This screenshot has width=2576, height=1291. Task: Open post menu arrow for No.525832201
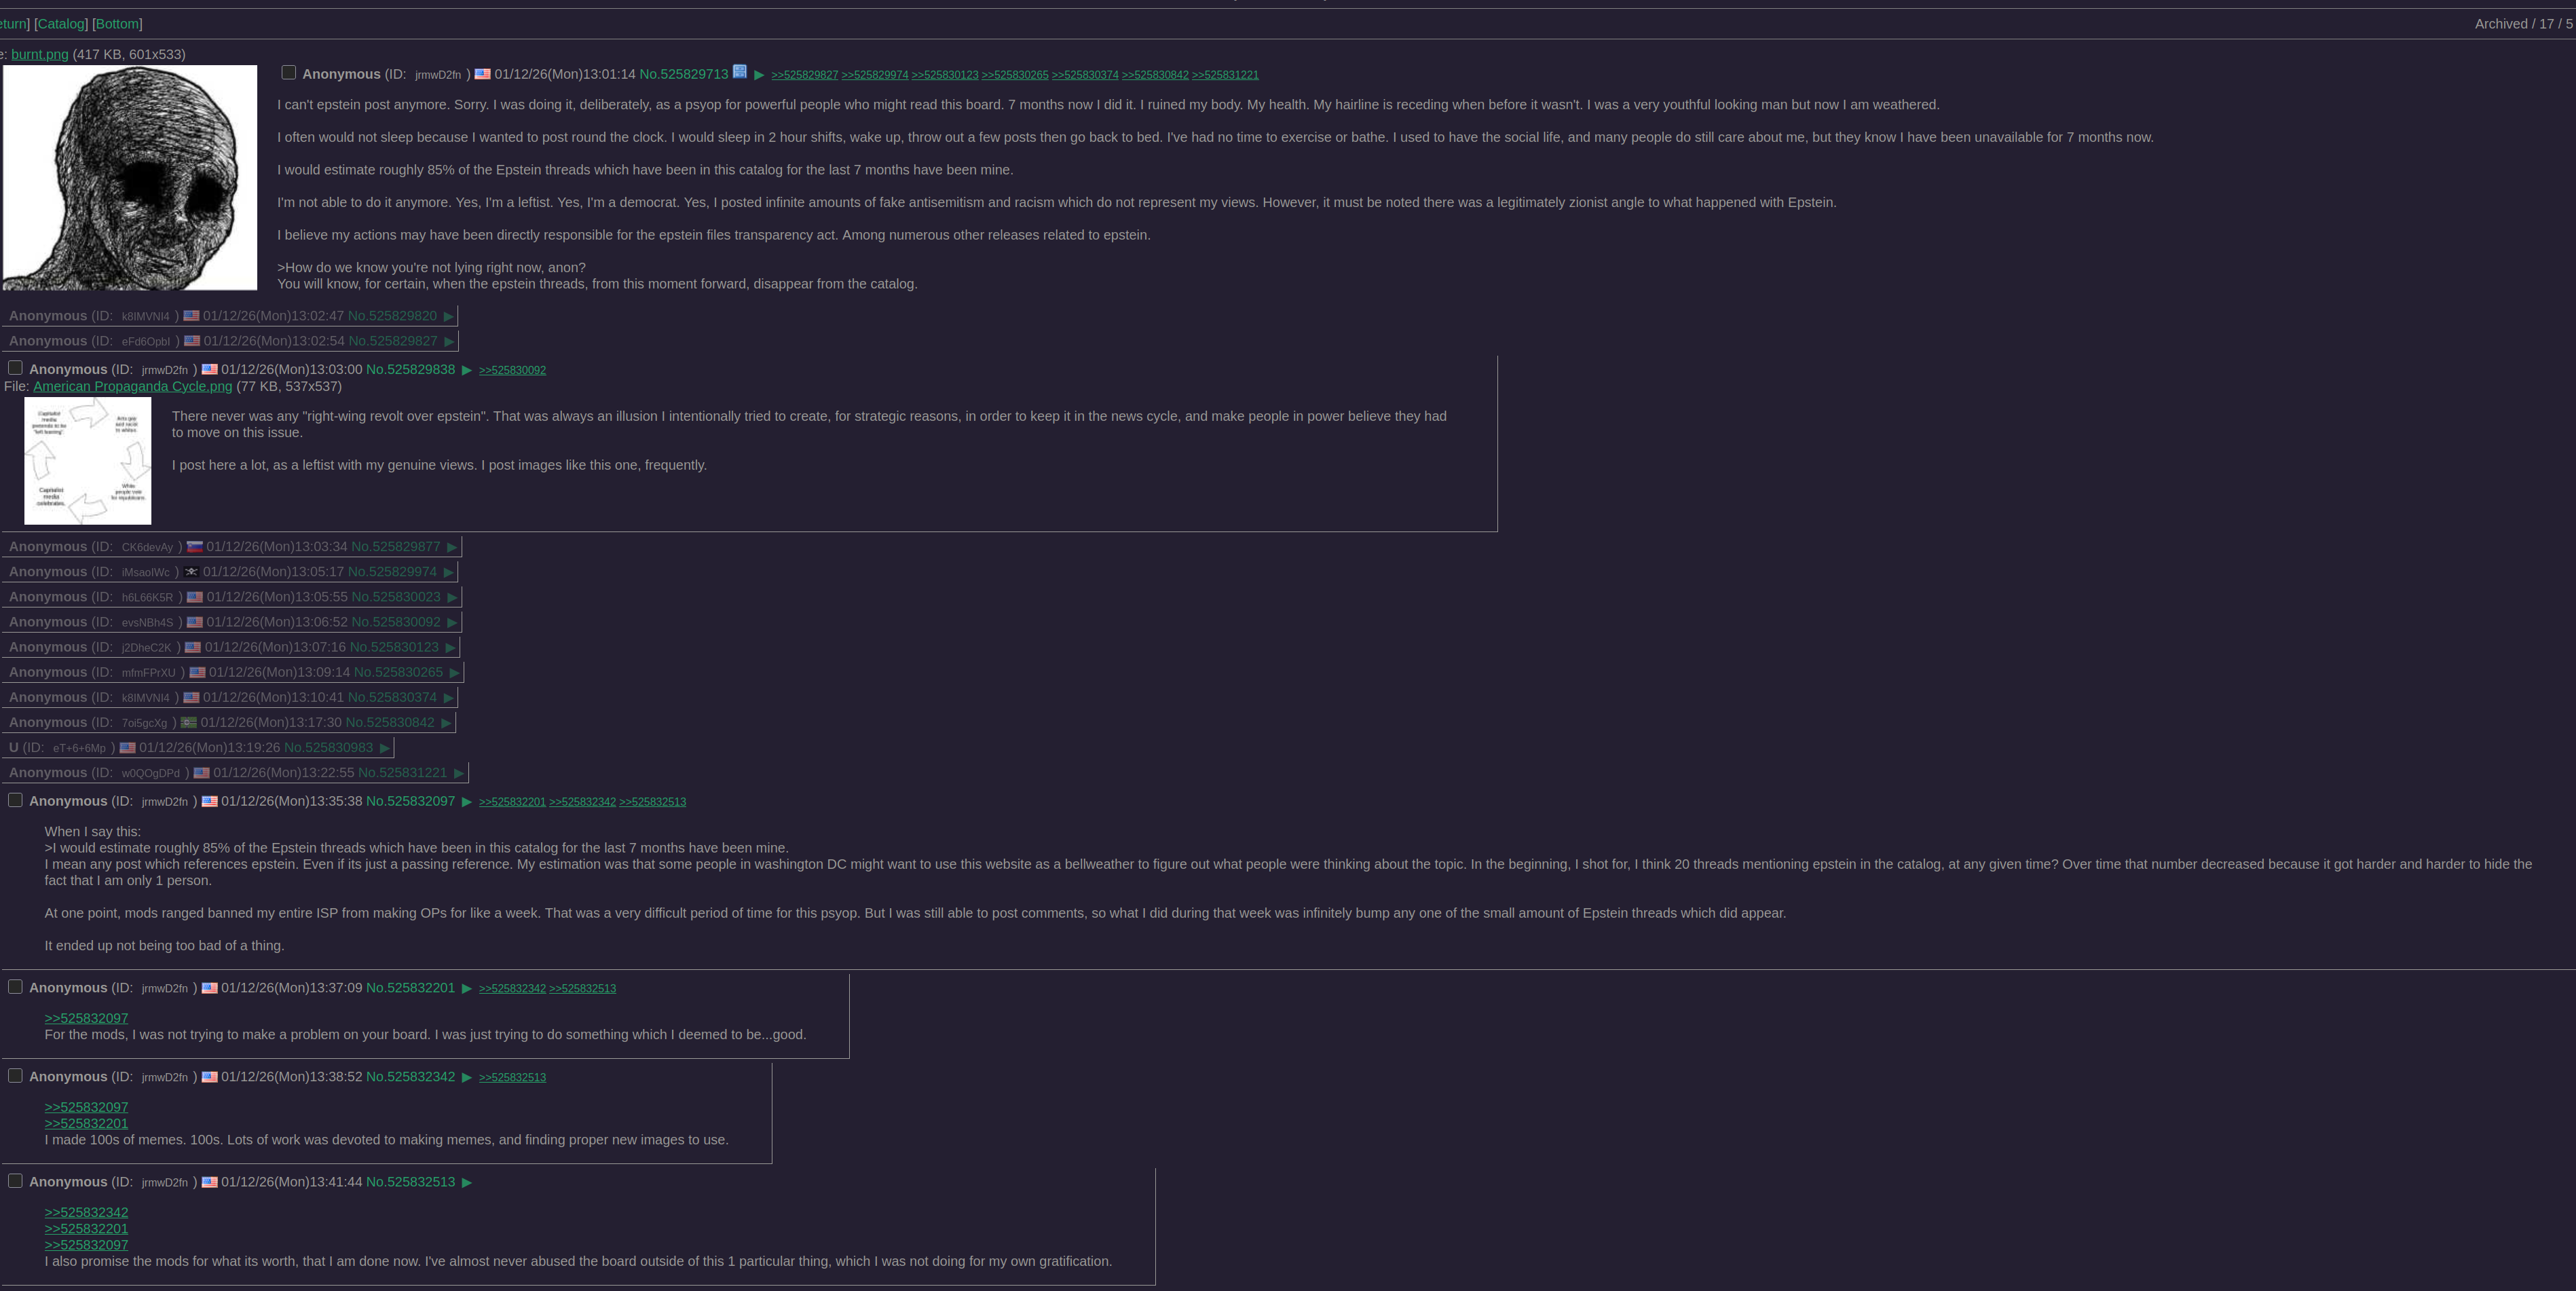pos(466,989)
